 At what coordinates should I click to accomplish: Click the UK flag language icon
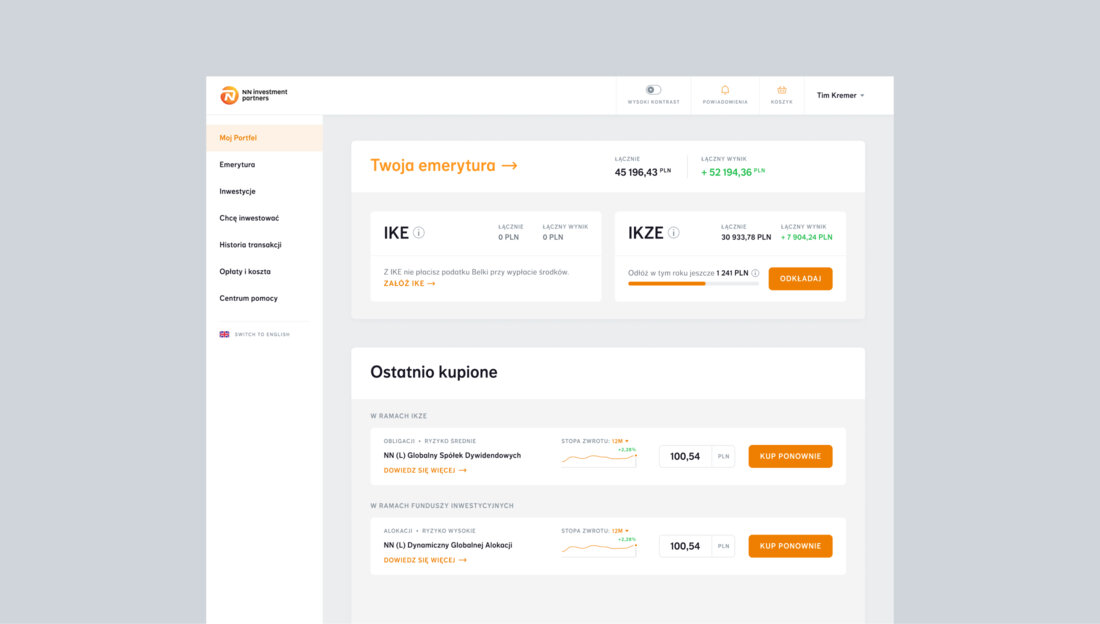coord(225,334)
